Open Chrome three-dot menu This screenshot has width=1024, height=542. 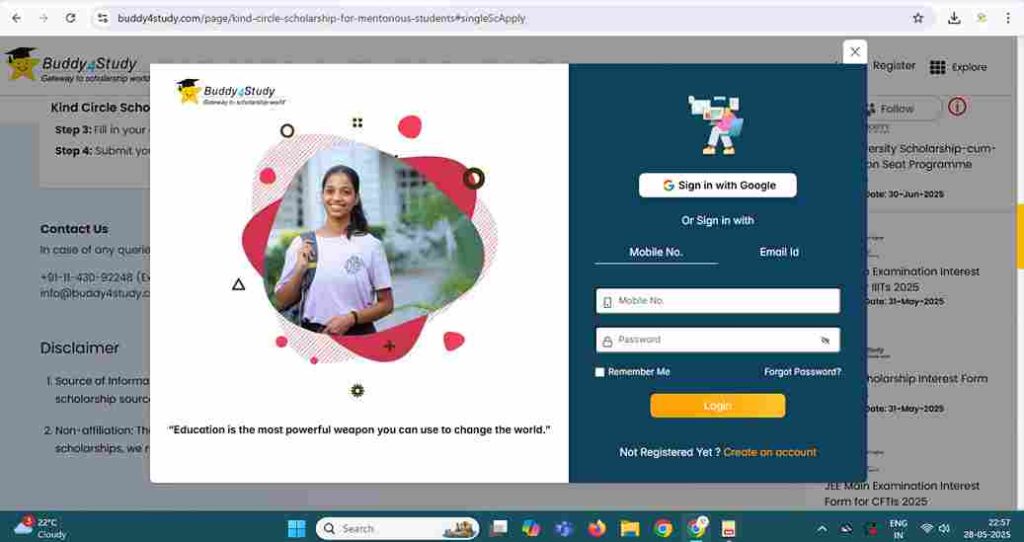tap(1007, 18)
